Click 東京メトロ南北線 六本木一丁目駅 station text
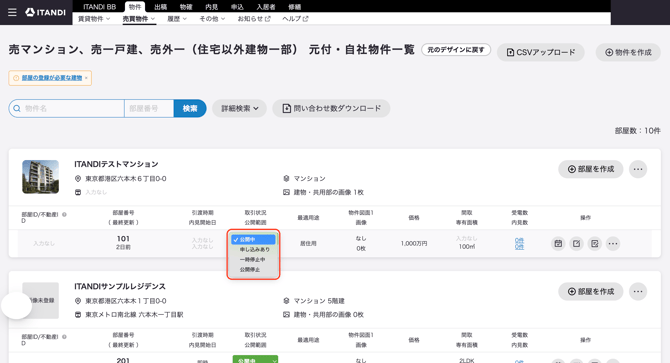Viewport: 670px width, 363px height. point(134,315)
